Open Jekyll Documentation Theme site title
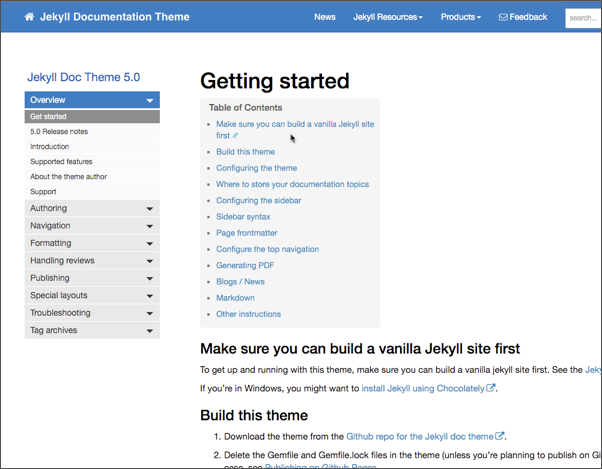 pyautogui.click(x=114, y=17)
